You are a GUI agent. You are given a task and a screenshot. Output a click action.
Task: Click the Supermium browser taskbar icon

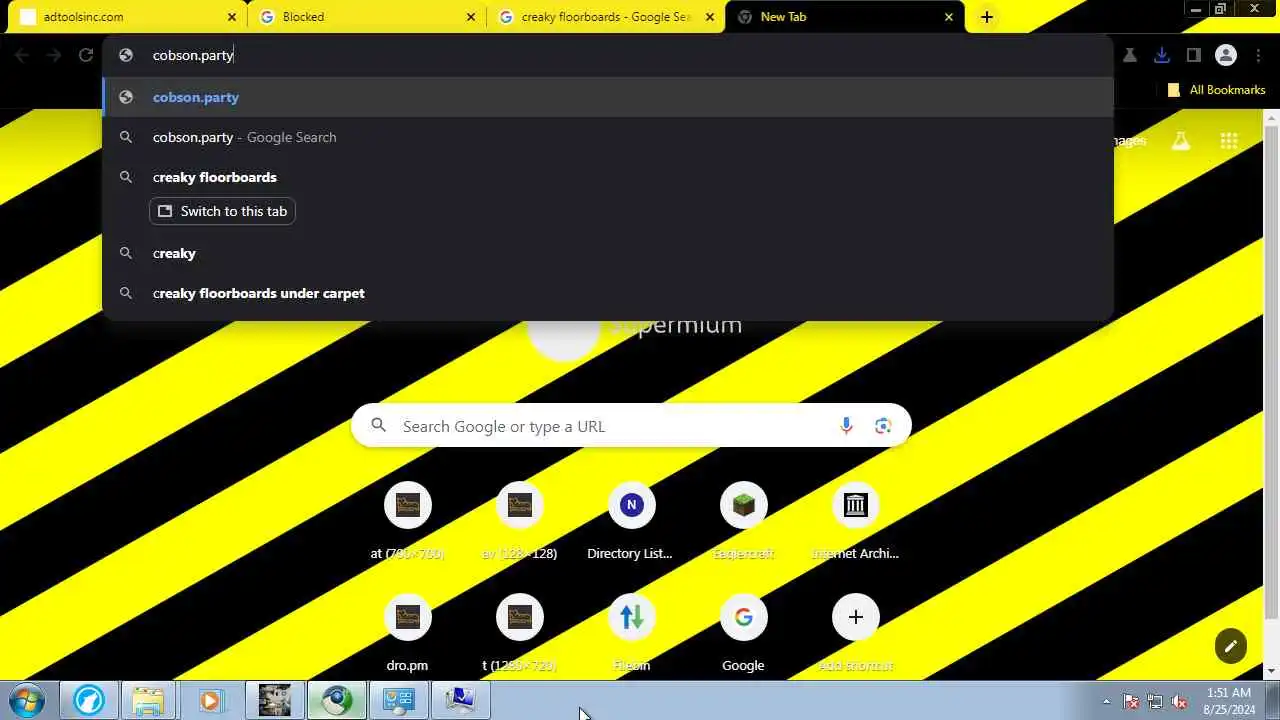(336, 700)
